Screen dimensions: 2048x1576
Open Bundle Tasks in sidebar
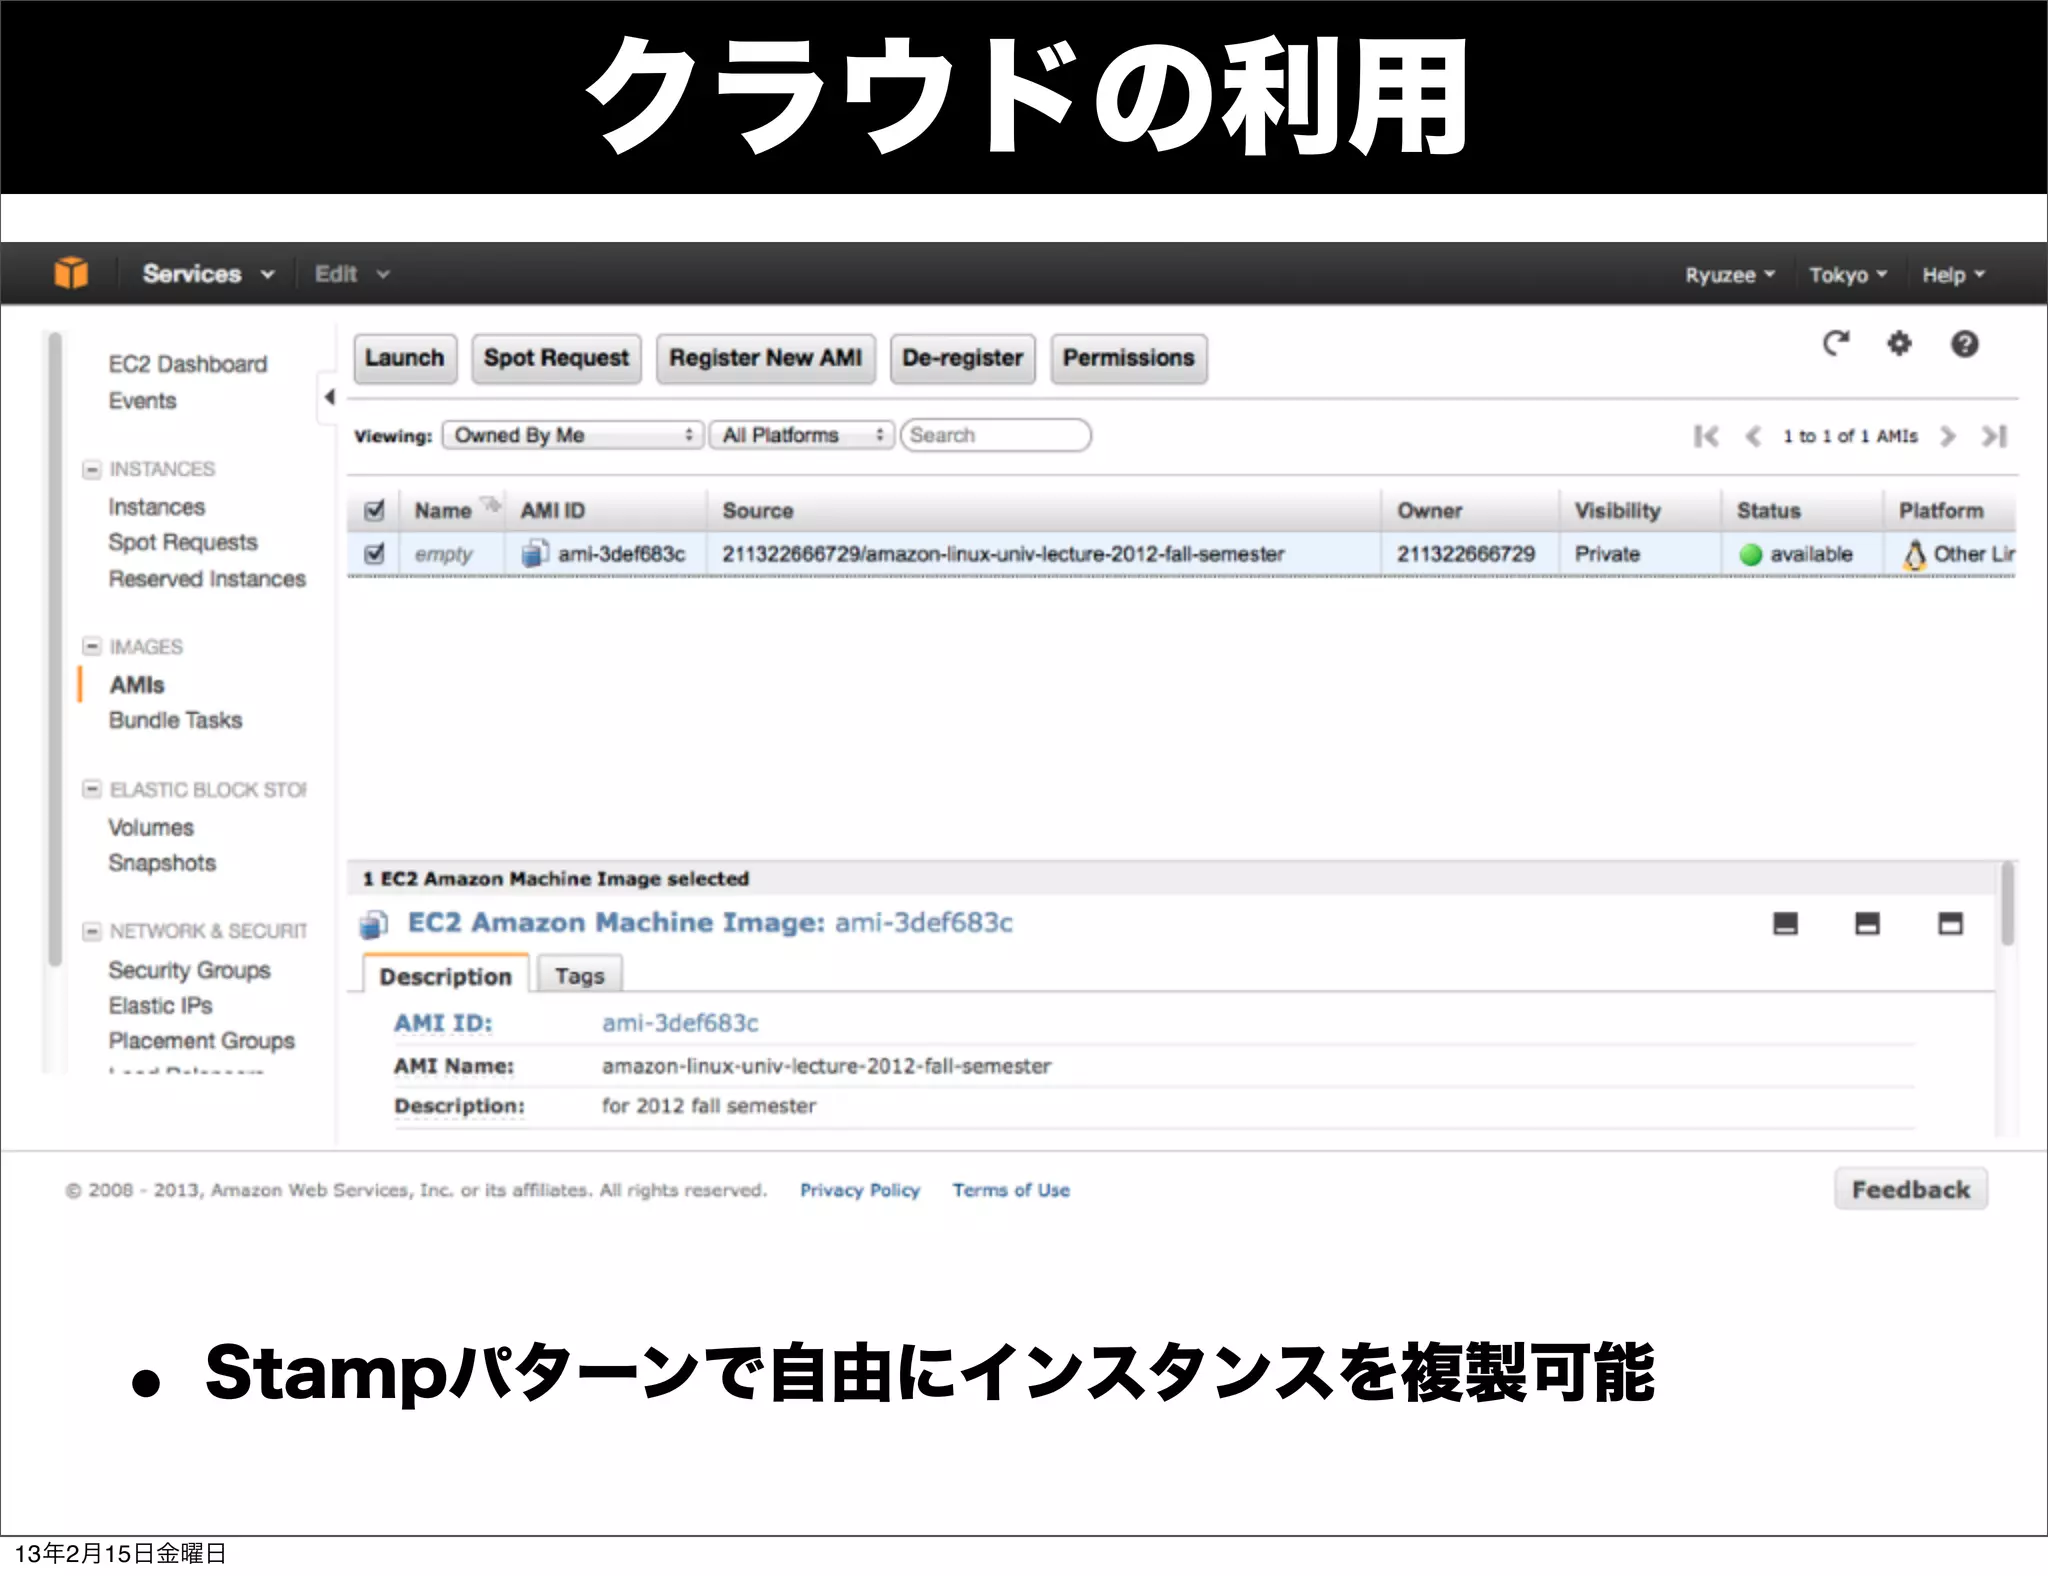pos(175,720)
